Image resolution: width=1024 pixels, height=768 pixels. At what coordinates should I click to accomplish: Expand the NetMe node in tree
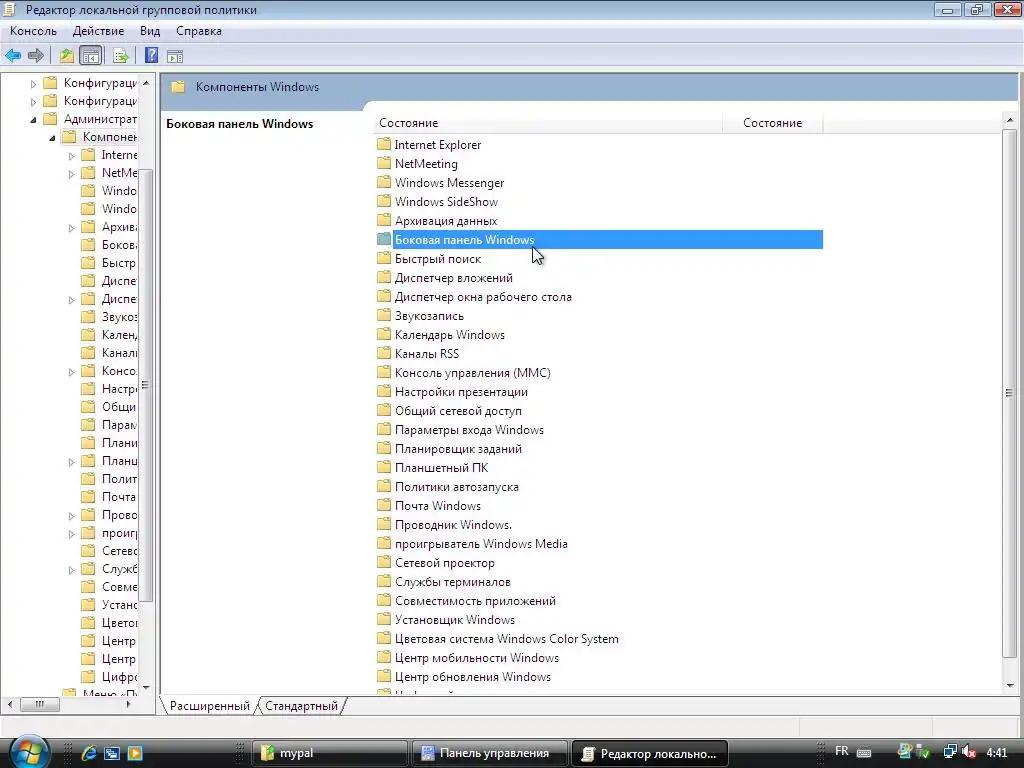click(x=71, y=174)
